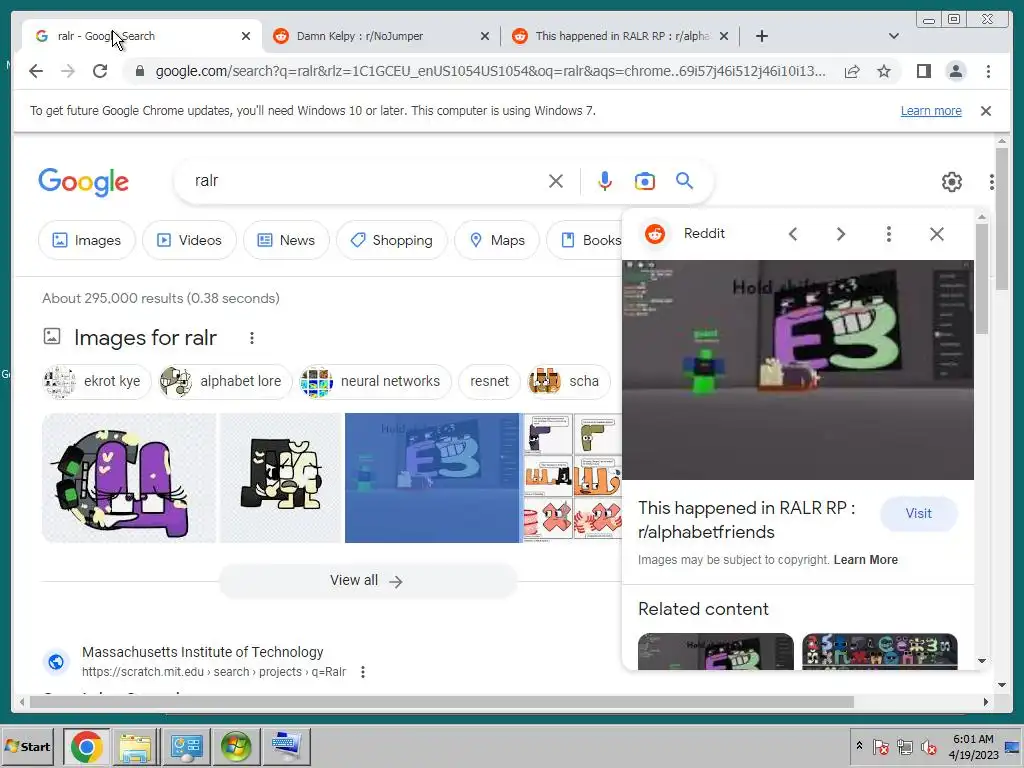
Task: Focus the Chrome address bar URL
Action: pos(490,71)
